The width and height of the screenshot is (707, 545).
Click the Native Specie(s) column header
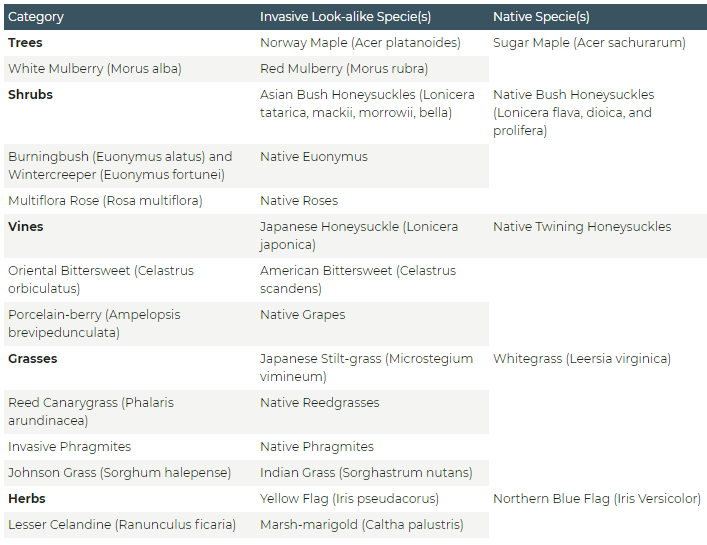tap(541, 17)
